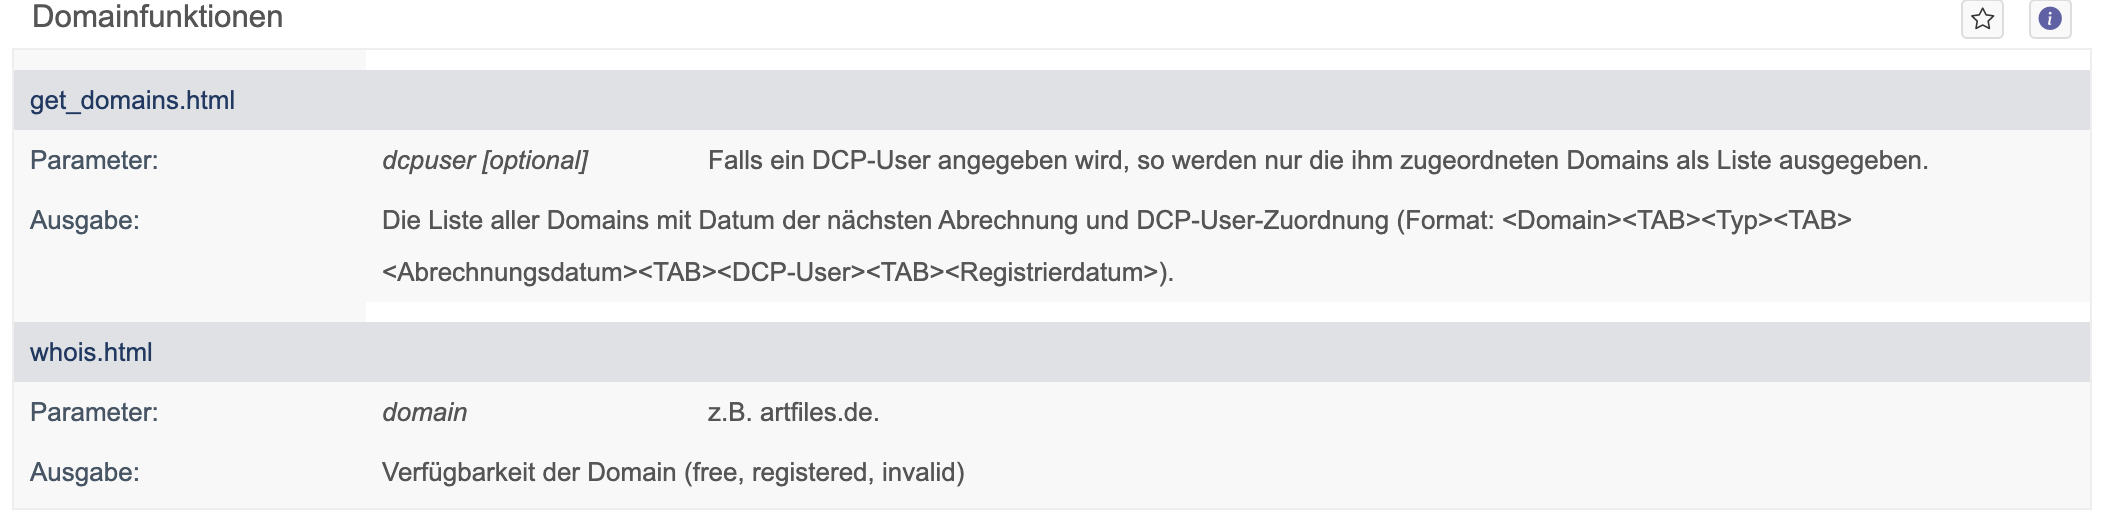
Task: Click the star favorite icon
Action: coord(1982,19)
